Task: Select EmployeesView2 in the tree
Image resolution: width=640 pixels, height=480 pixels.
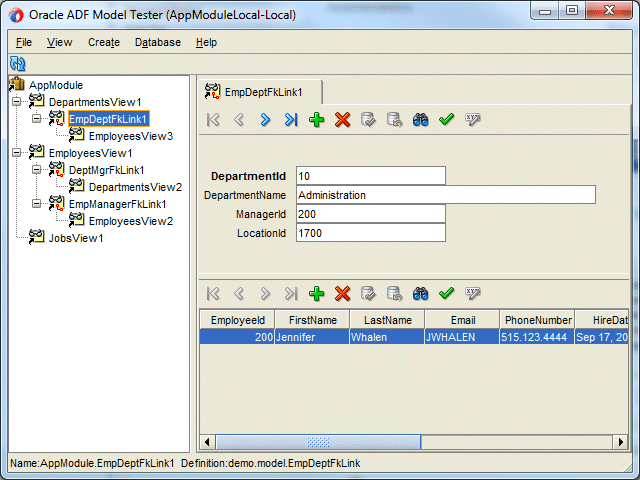Action: coord(131,221)
